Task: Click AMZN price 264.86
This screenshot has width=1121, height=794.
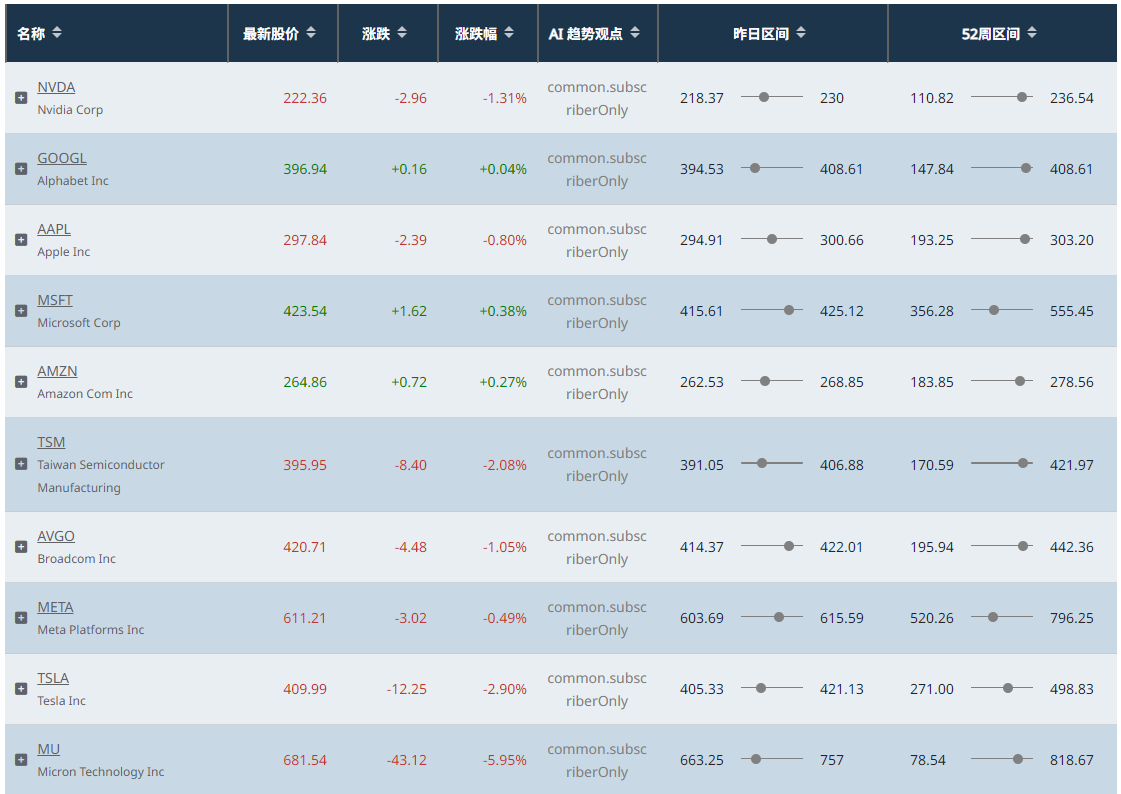Action: click(x=305, y=382)
